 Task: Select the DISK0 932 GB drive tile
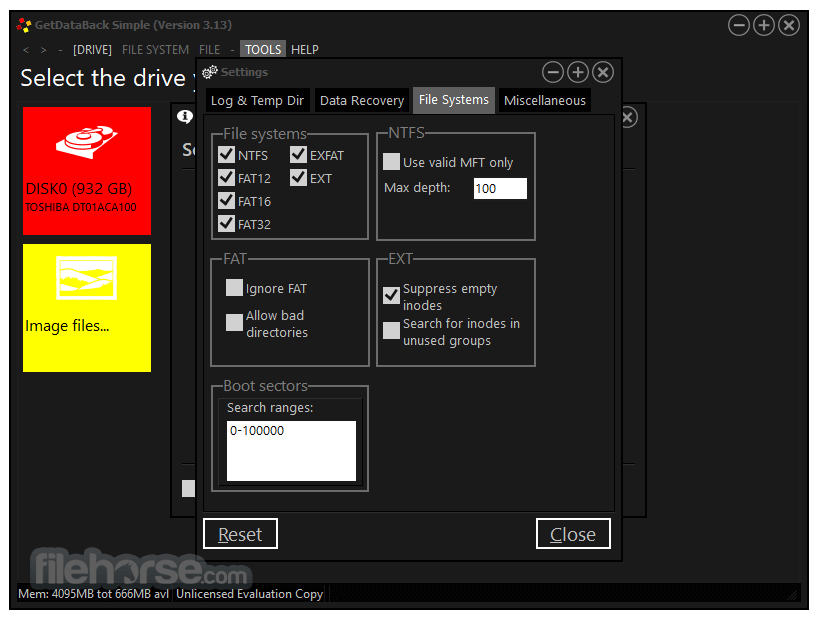[87, 171]
